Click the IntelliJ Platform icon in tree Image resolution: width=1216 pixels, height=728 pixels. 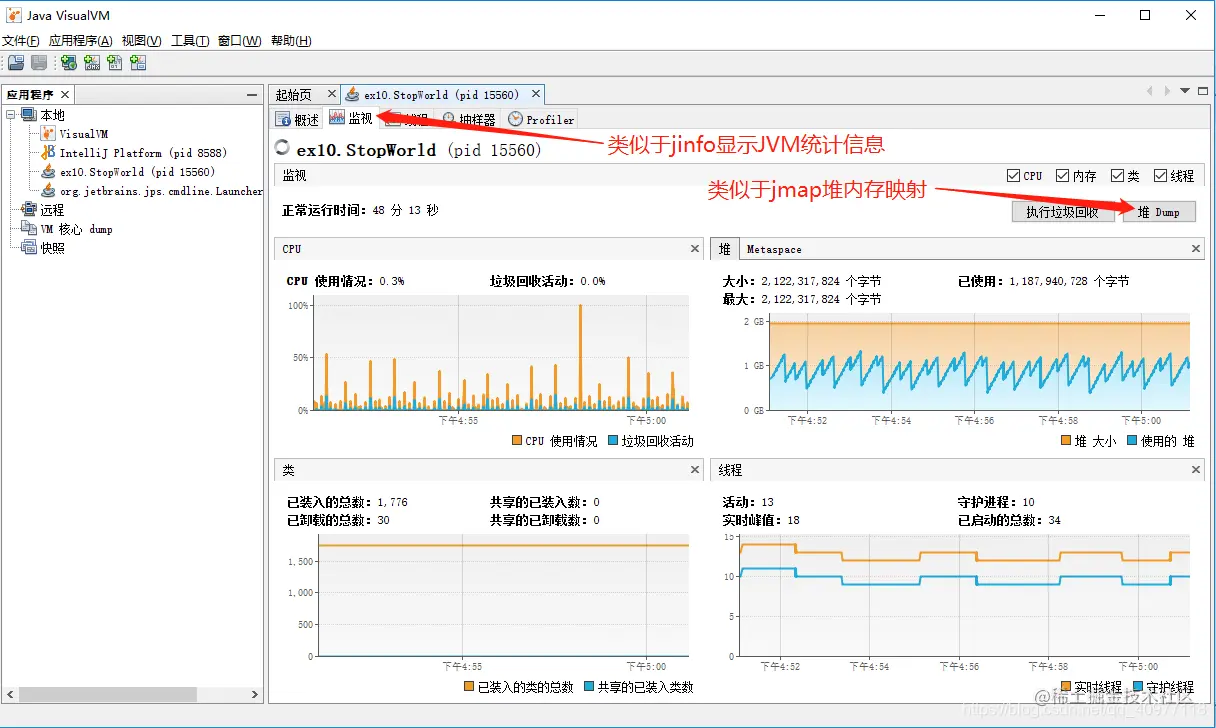(x=48, y=152)
